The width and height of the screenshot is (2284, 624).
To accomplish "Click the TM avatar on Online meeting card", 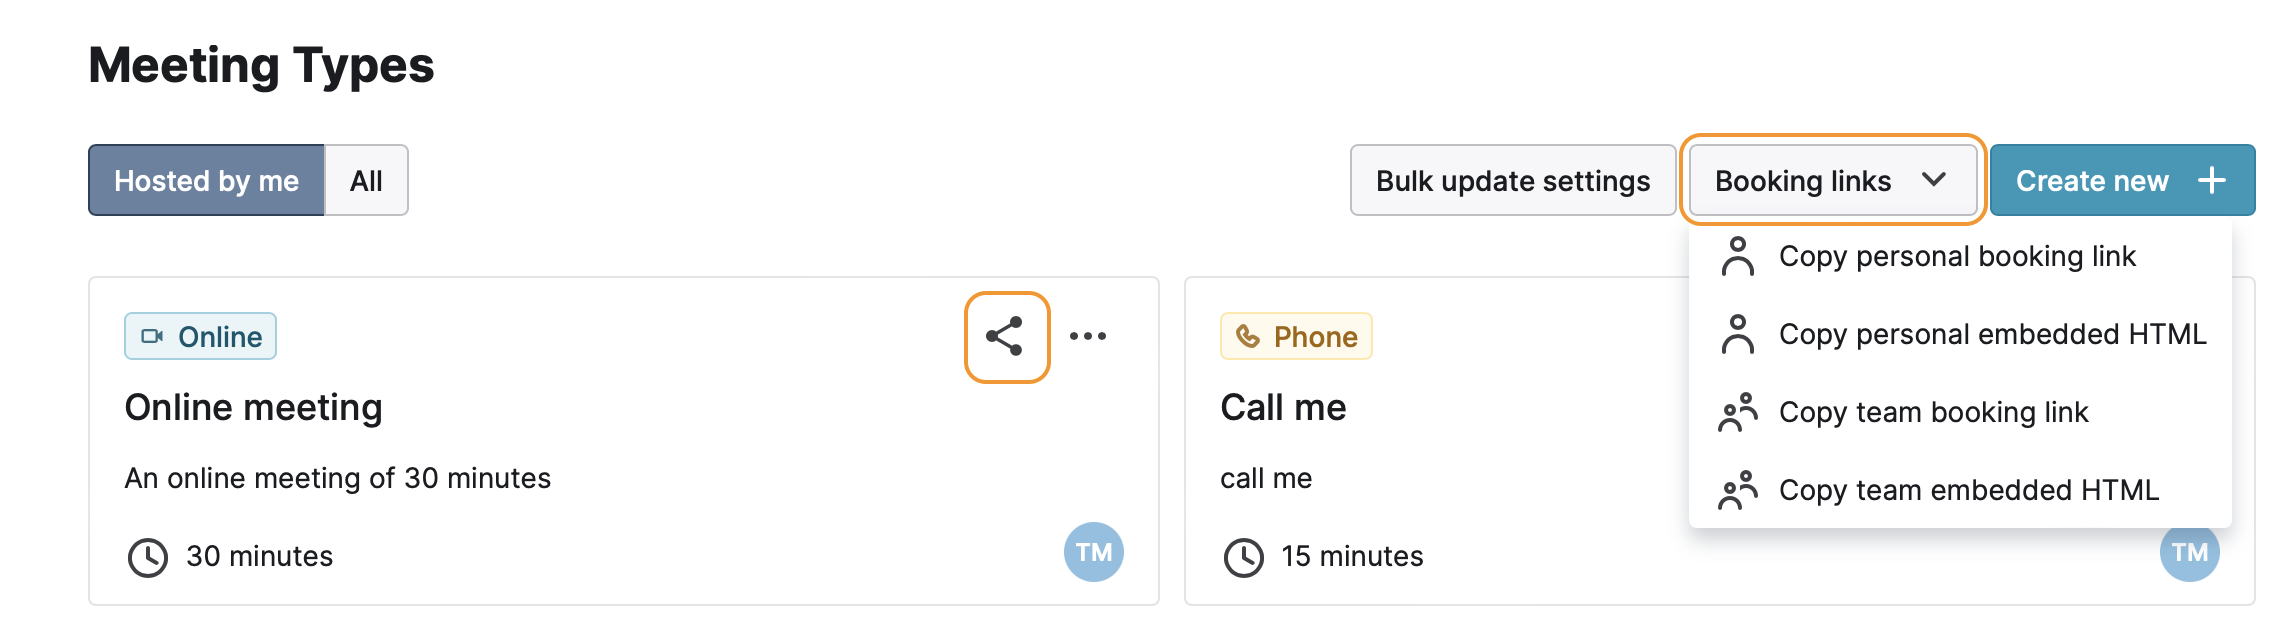I will 1093,552.
